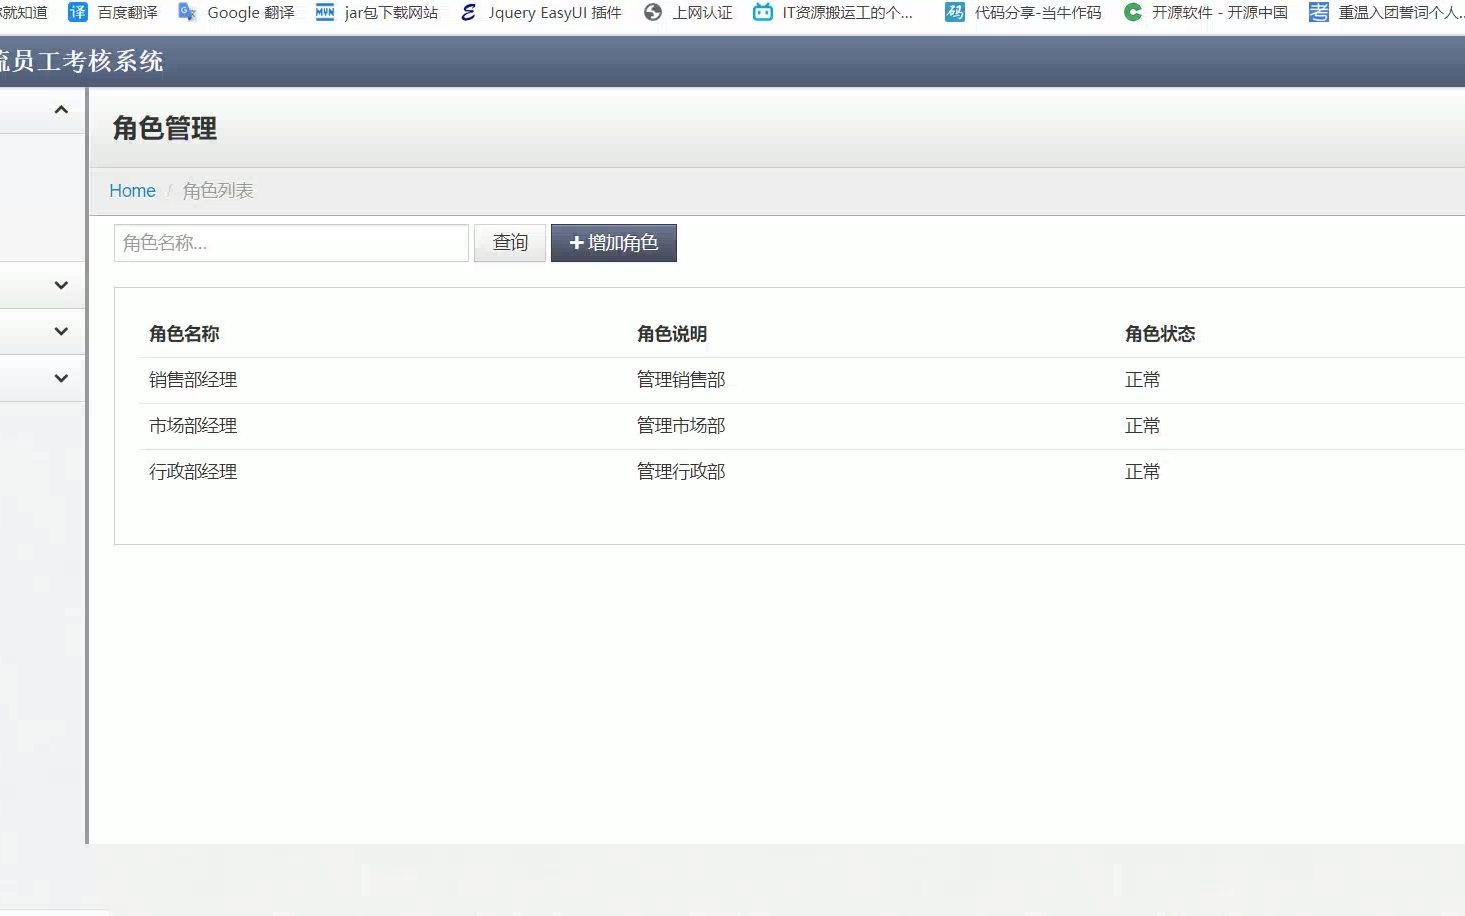Open the 代码分享-当牛作码 bookmark icon

(955, 12)
